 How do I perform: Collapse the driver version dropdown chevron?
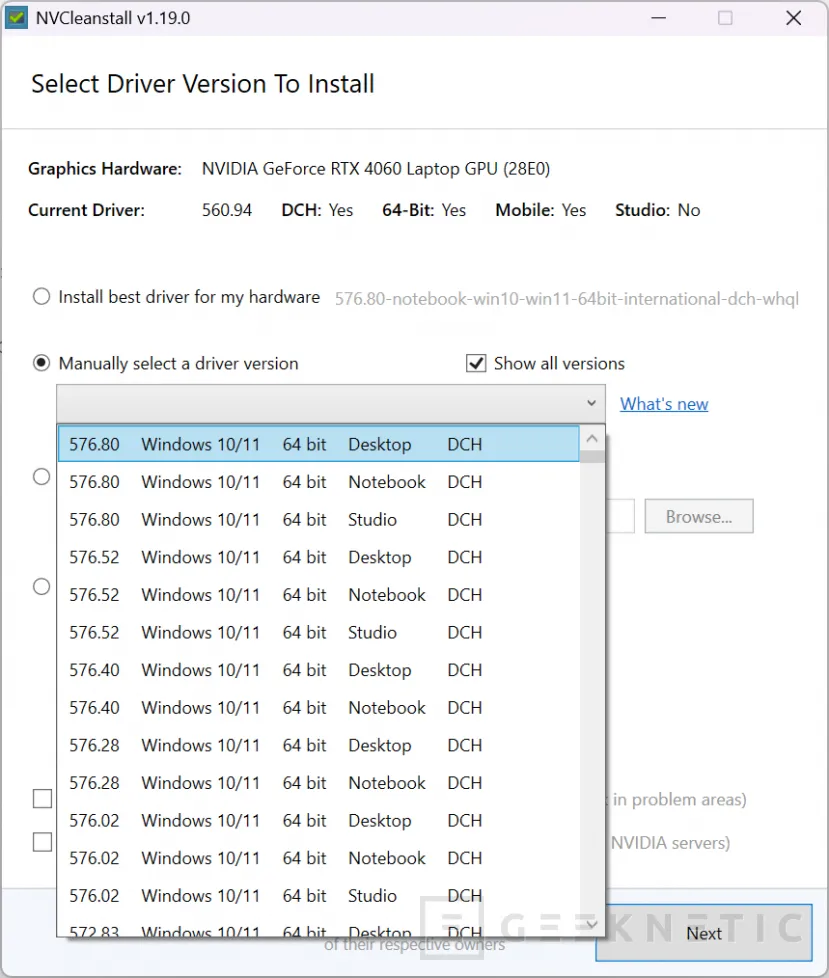pyautogui.click(x=590, y=403)
